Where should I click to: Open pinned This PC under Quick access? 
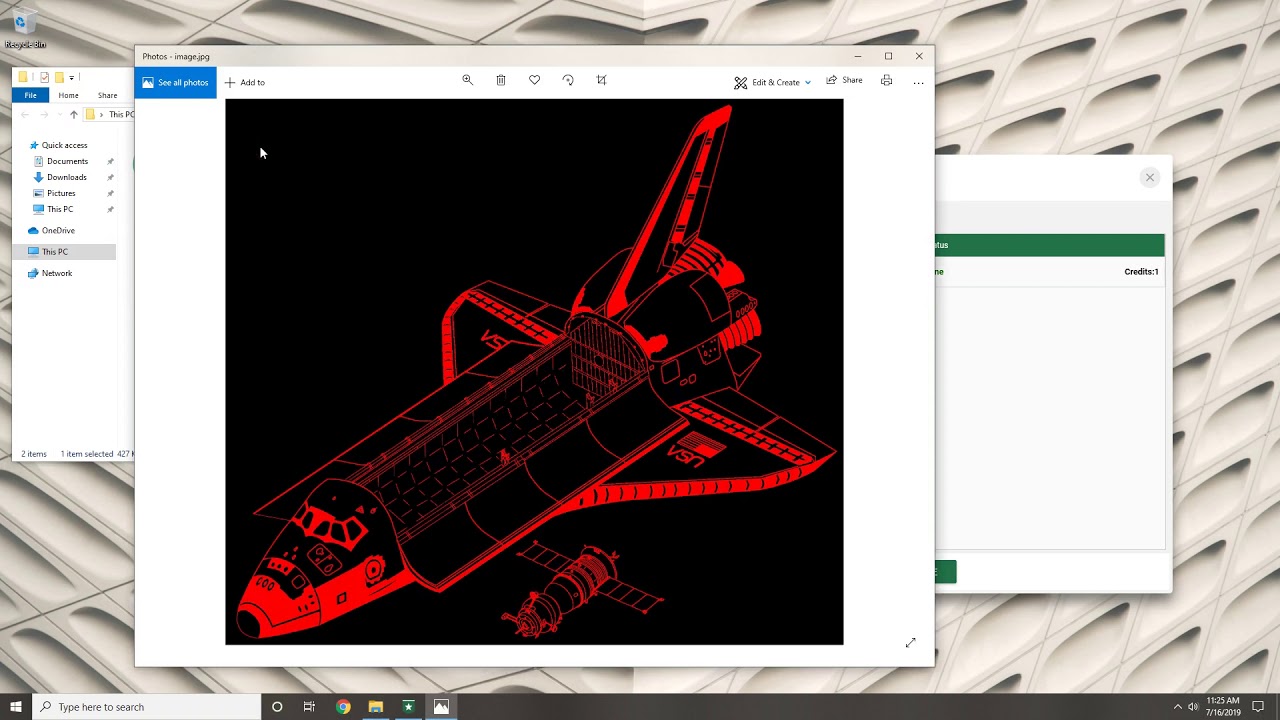60,209
